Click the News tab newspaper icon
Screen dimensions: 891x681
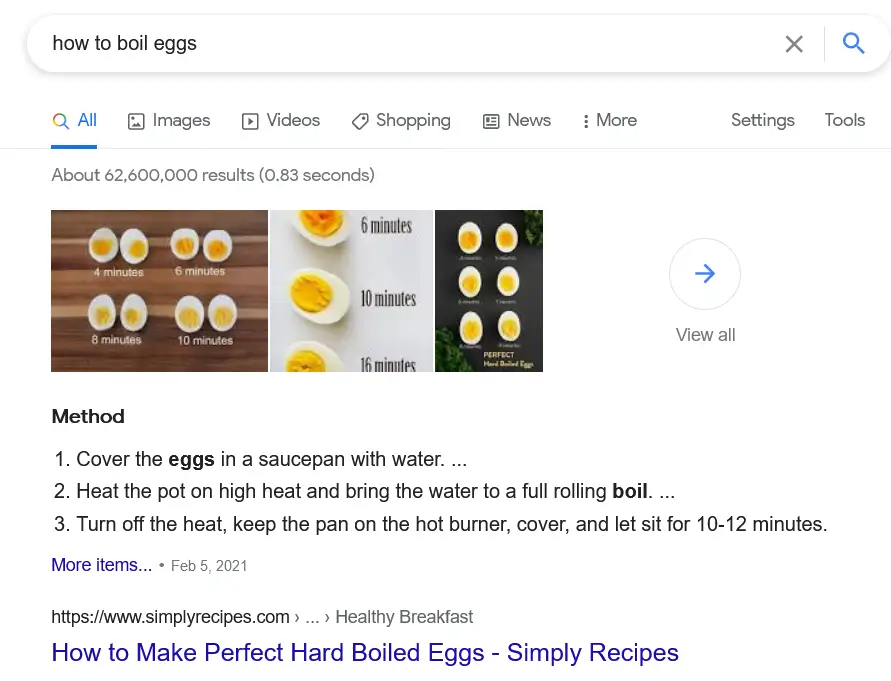tap(491, 121)
